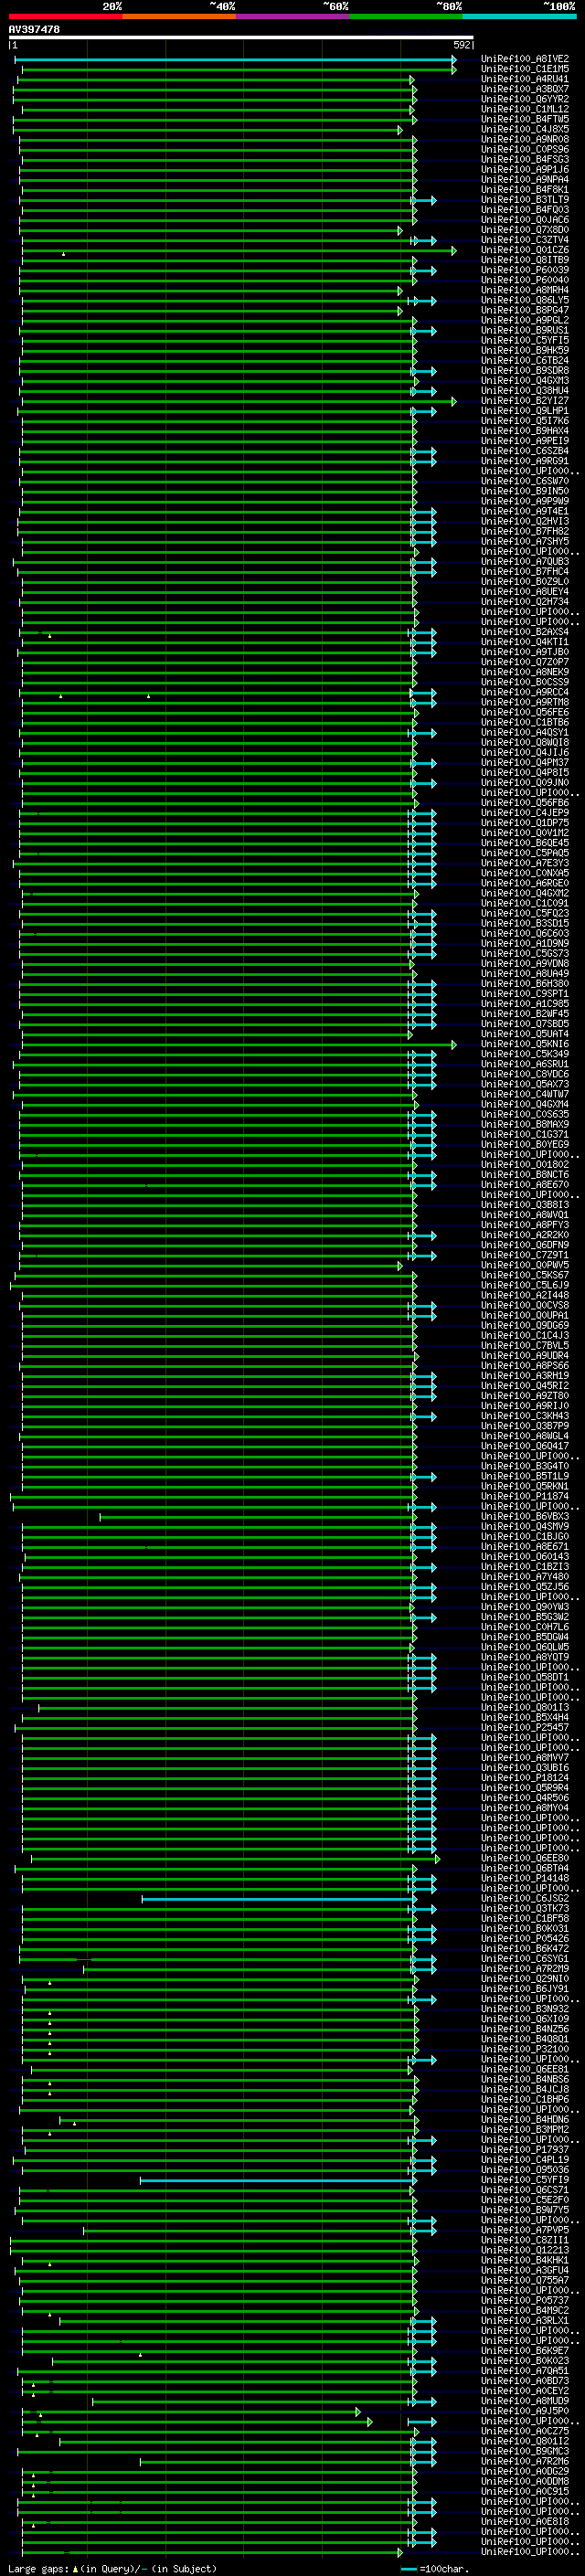
Task: Select the UniRef100_Q755A7 label
Action: [525, 2281]
